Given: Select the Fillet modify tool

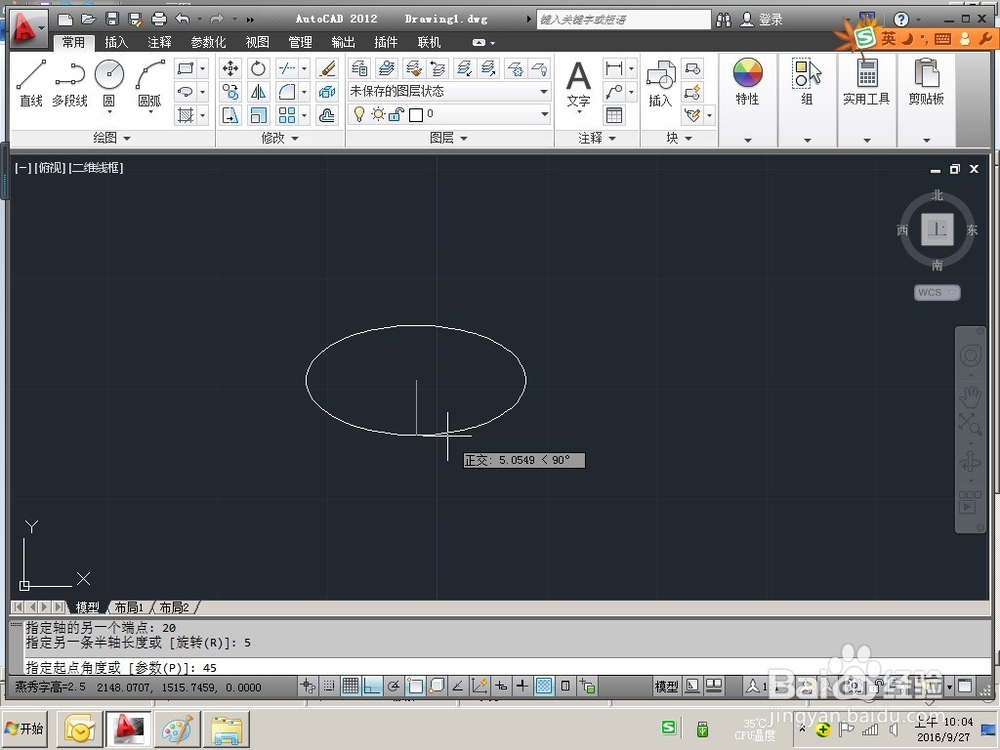Looking at the screenshot, I should point(287,92).
